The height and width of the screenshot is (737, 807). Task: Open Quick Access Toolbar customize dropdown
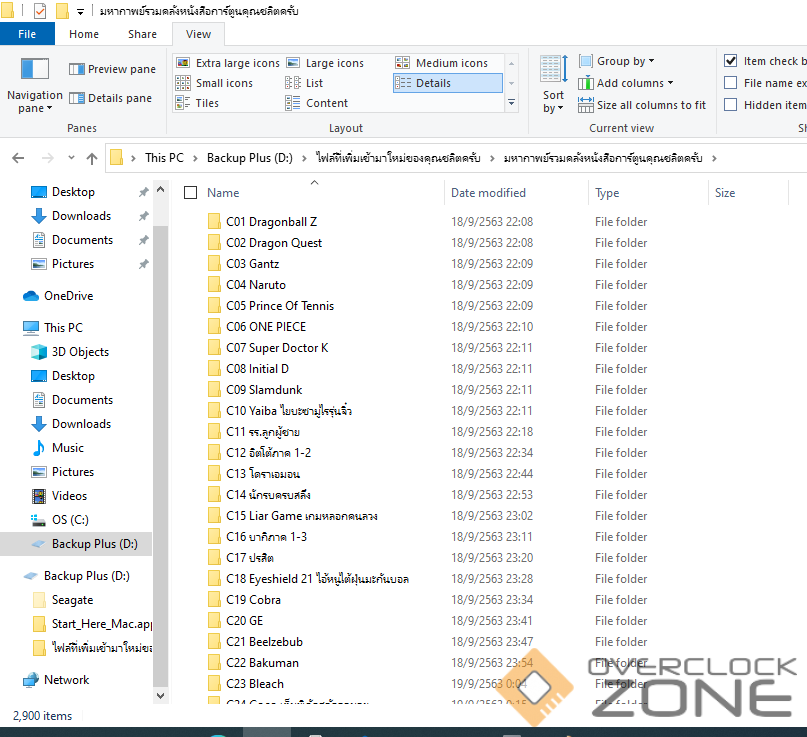click(x=80, y=11)
